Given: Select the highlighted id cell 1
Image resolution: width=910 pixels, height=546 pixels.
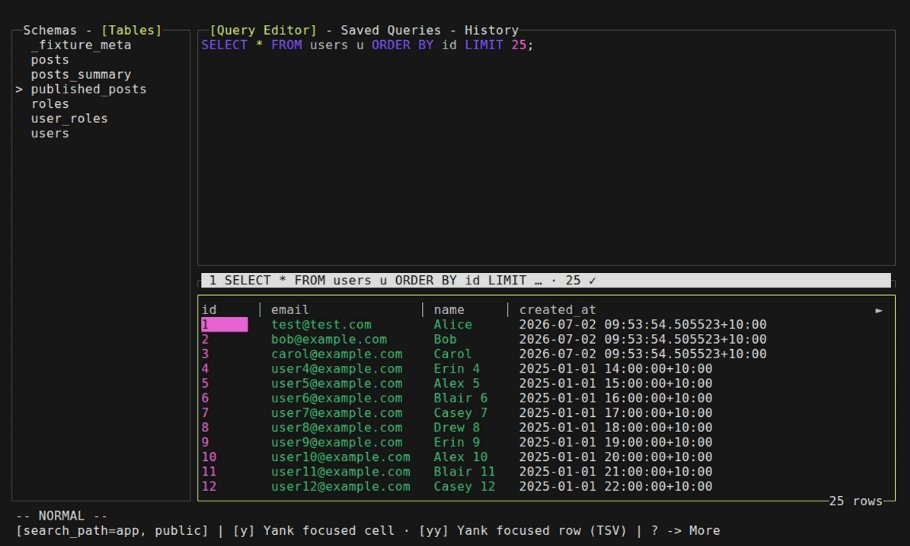Looking at the screenshot, I should tap(225, 324).
